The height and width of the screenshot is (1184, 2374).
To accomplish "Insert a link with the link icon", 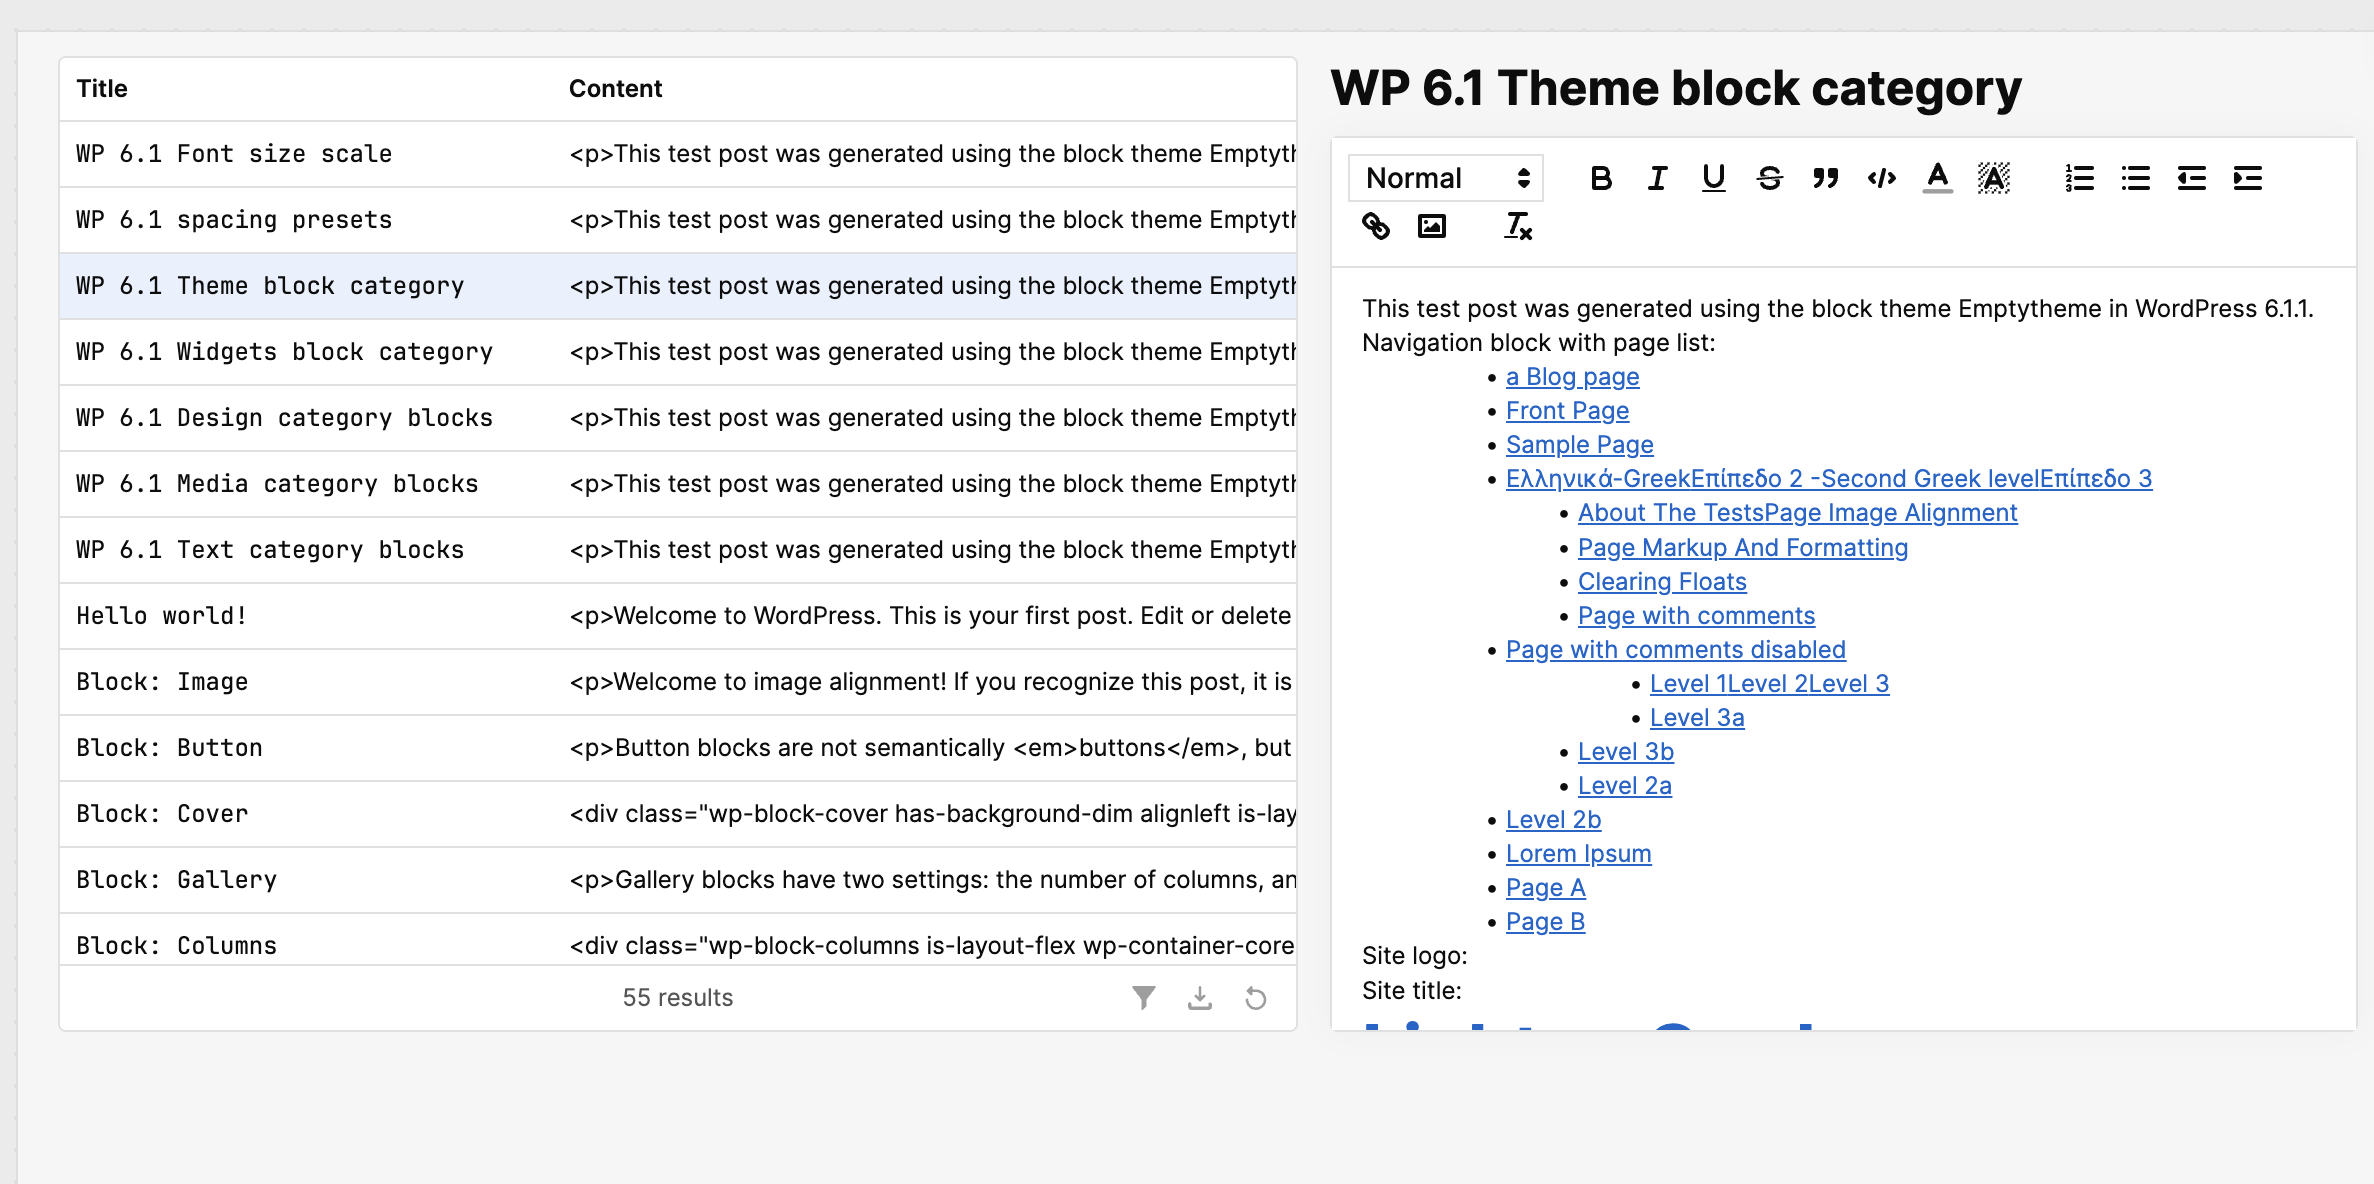I will (1376, 227).
